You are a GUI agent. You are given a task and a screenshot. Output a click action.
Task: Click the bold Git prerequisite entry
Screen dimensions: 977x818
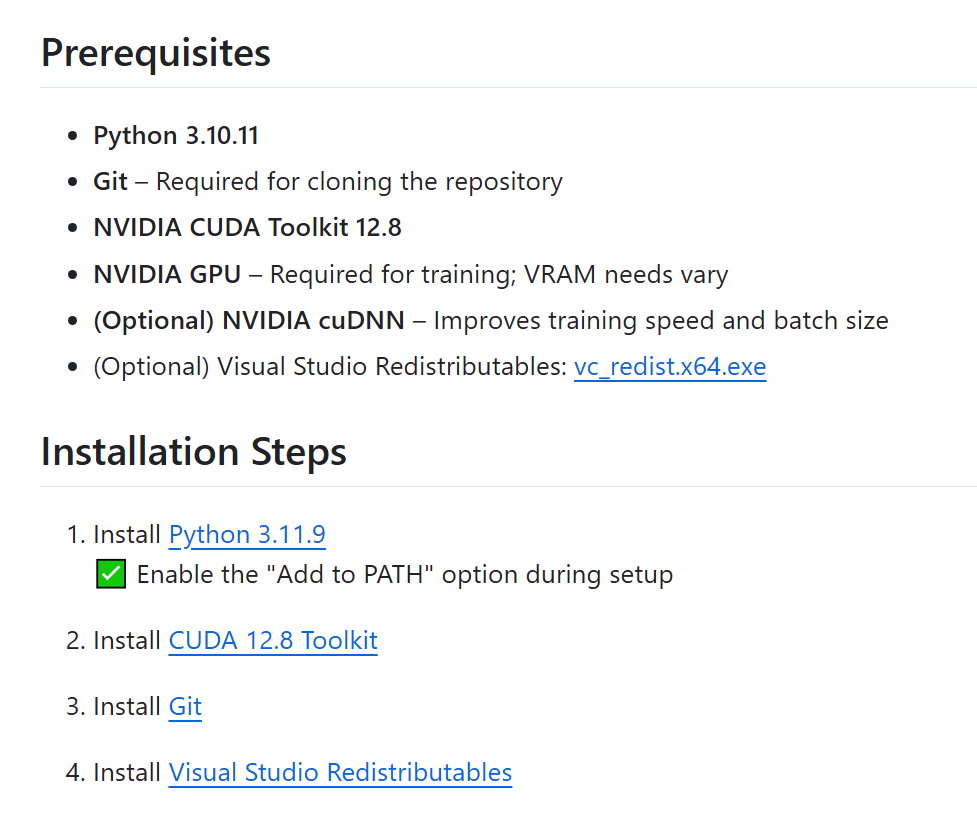click(110, 182)
